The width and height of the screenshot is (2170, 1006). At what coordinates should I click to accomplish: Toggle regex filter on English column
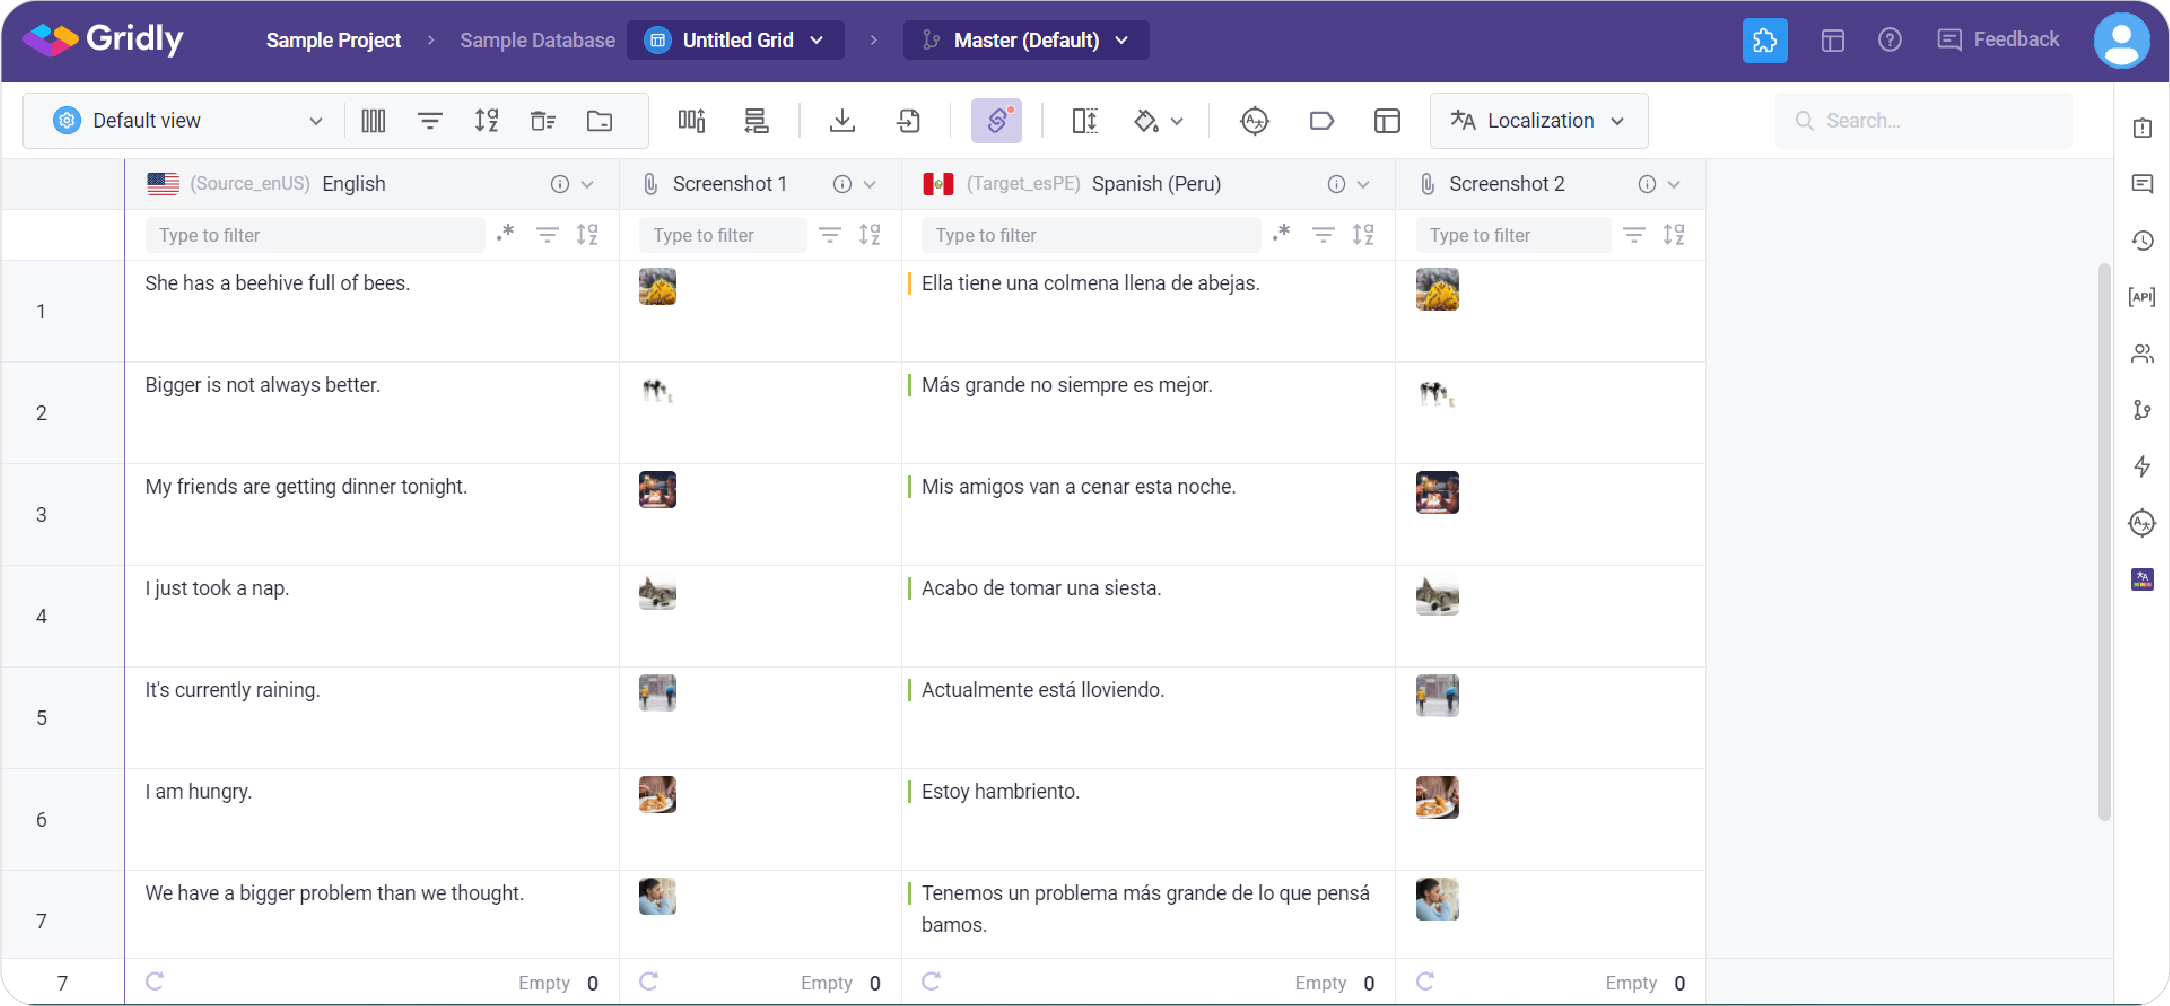[x=506, y=234]
